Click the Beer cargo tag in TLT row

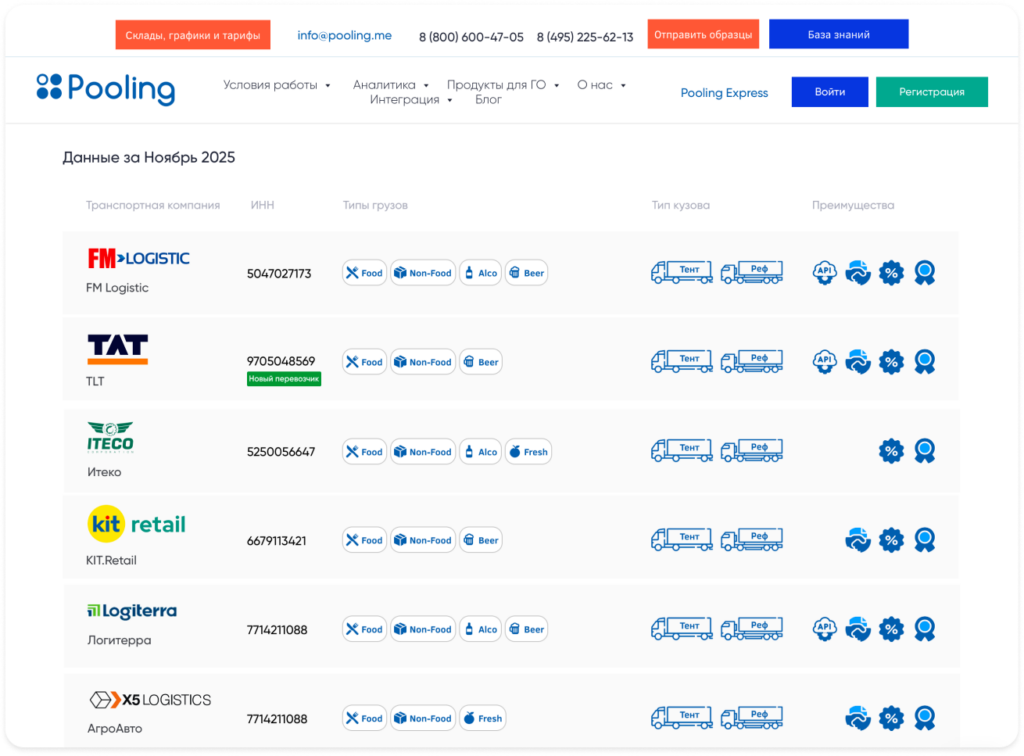480,362
